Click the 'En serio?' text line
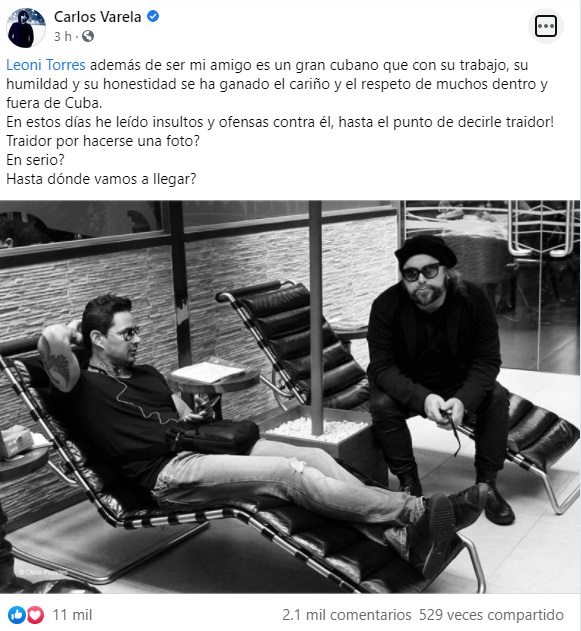581x631 pixels. [35, 160]
